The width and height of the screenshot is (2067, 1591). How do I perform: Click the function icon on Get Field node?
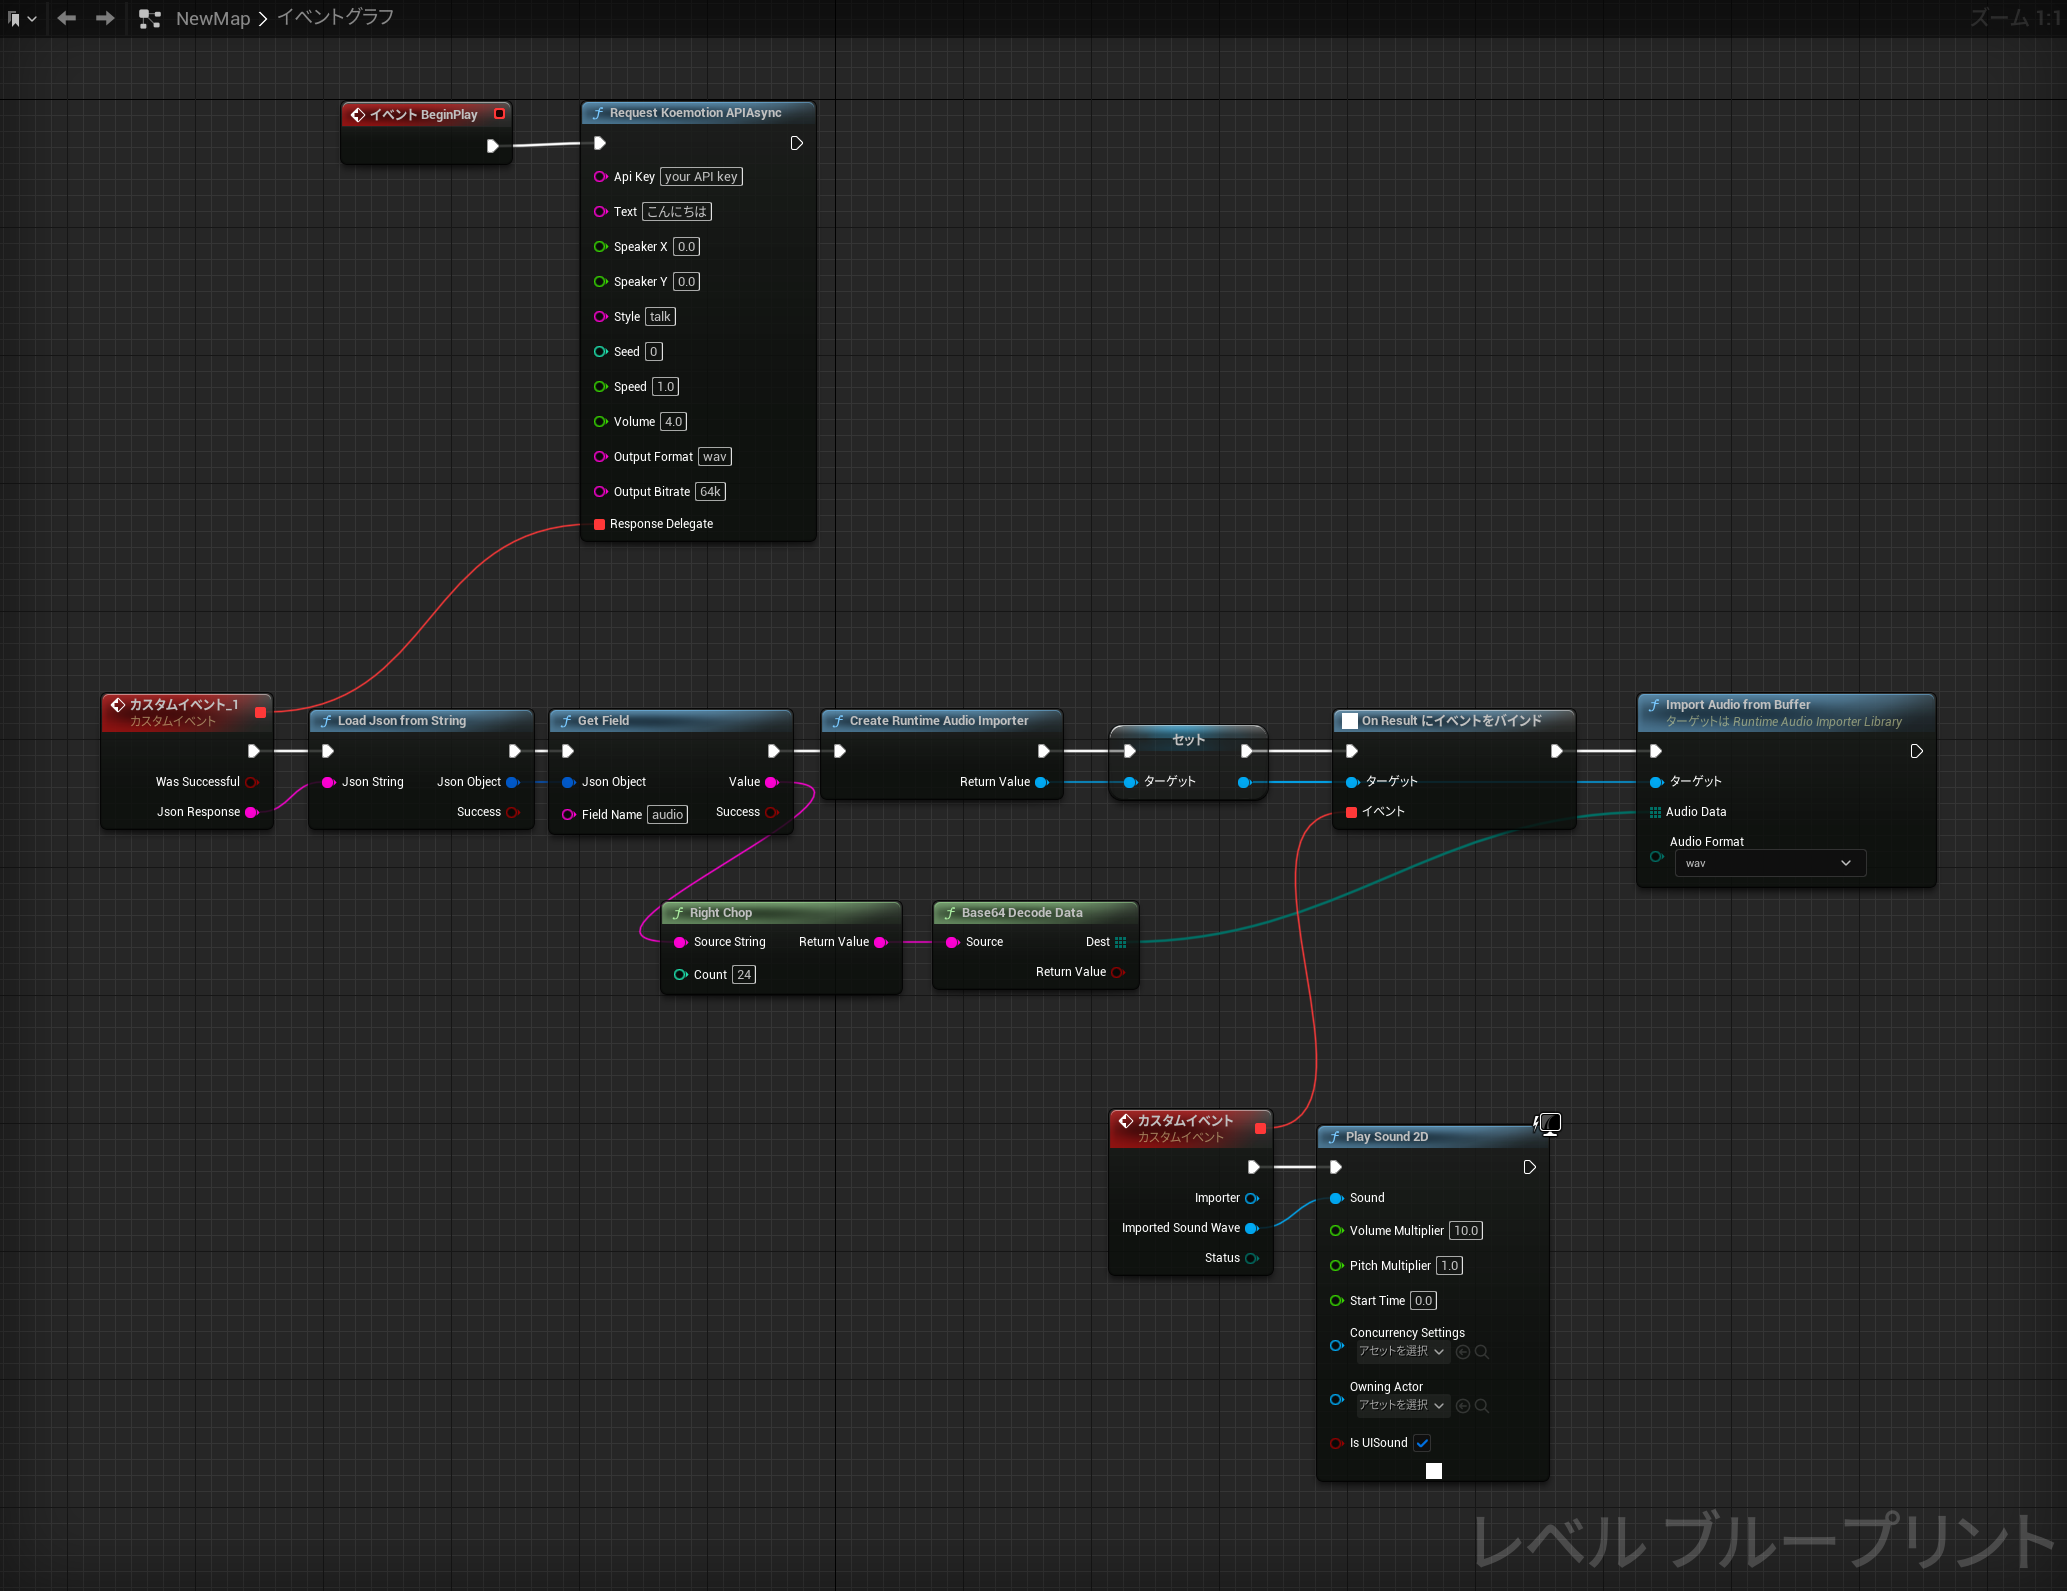566,720
